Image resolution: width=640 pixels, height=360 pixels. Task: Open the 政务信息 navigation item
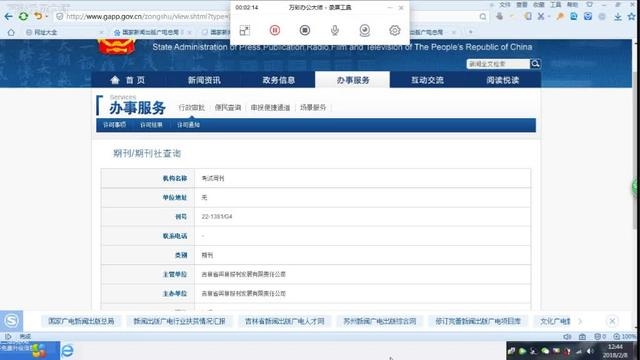point(278,80)
